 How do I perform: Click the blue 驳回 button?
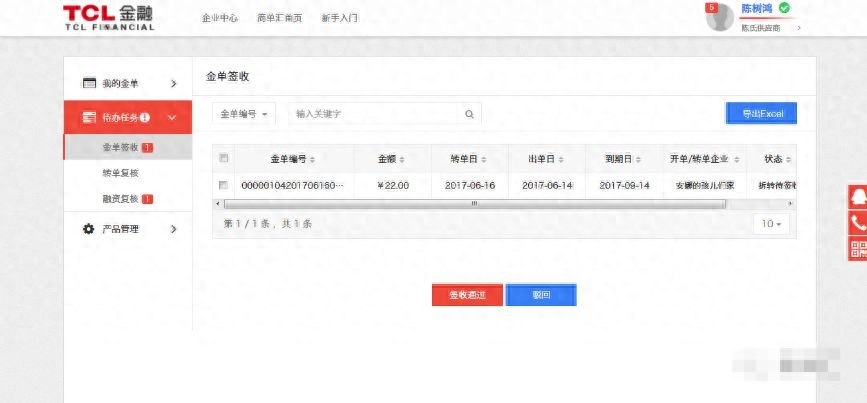point(541,295)
